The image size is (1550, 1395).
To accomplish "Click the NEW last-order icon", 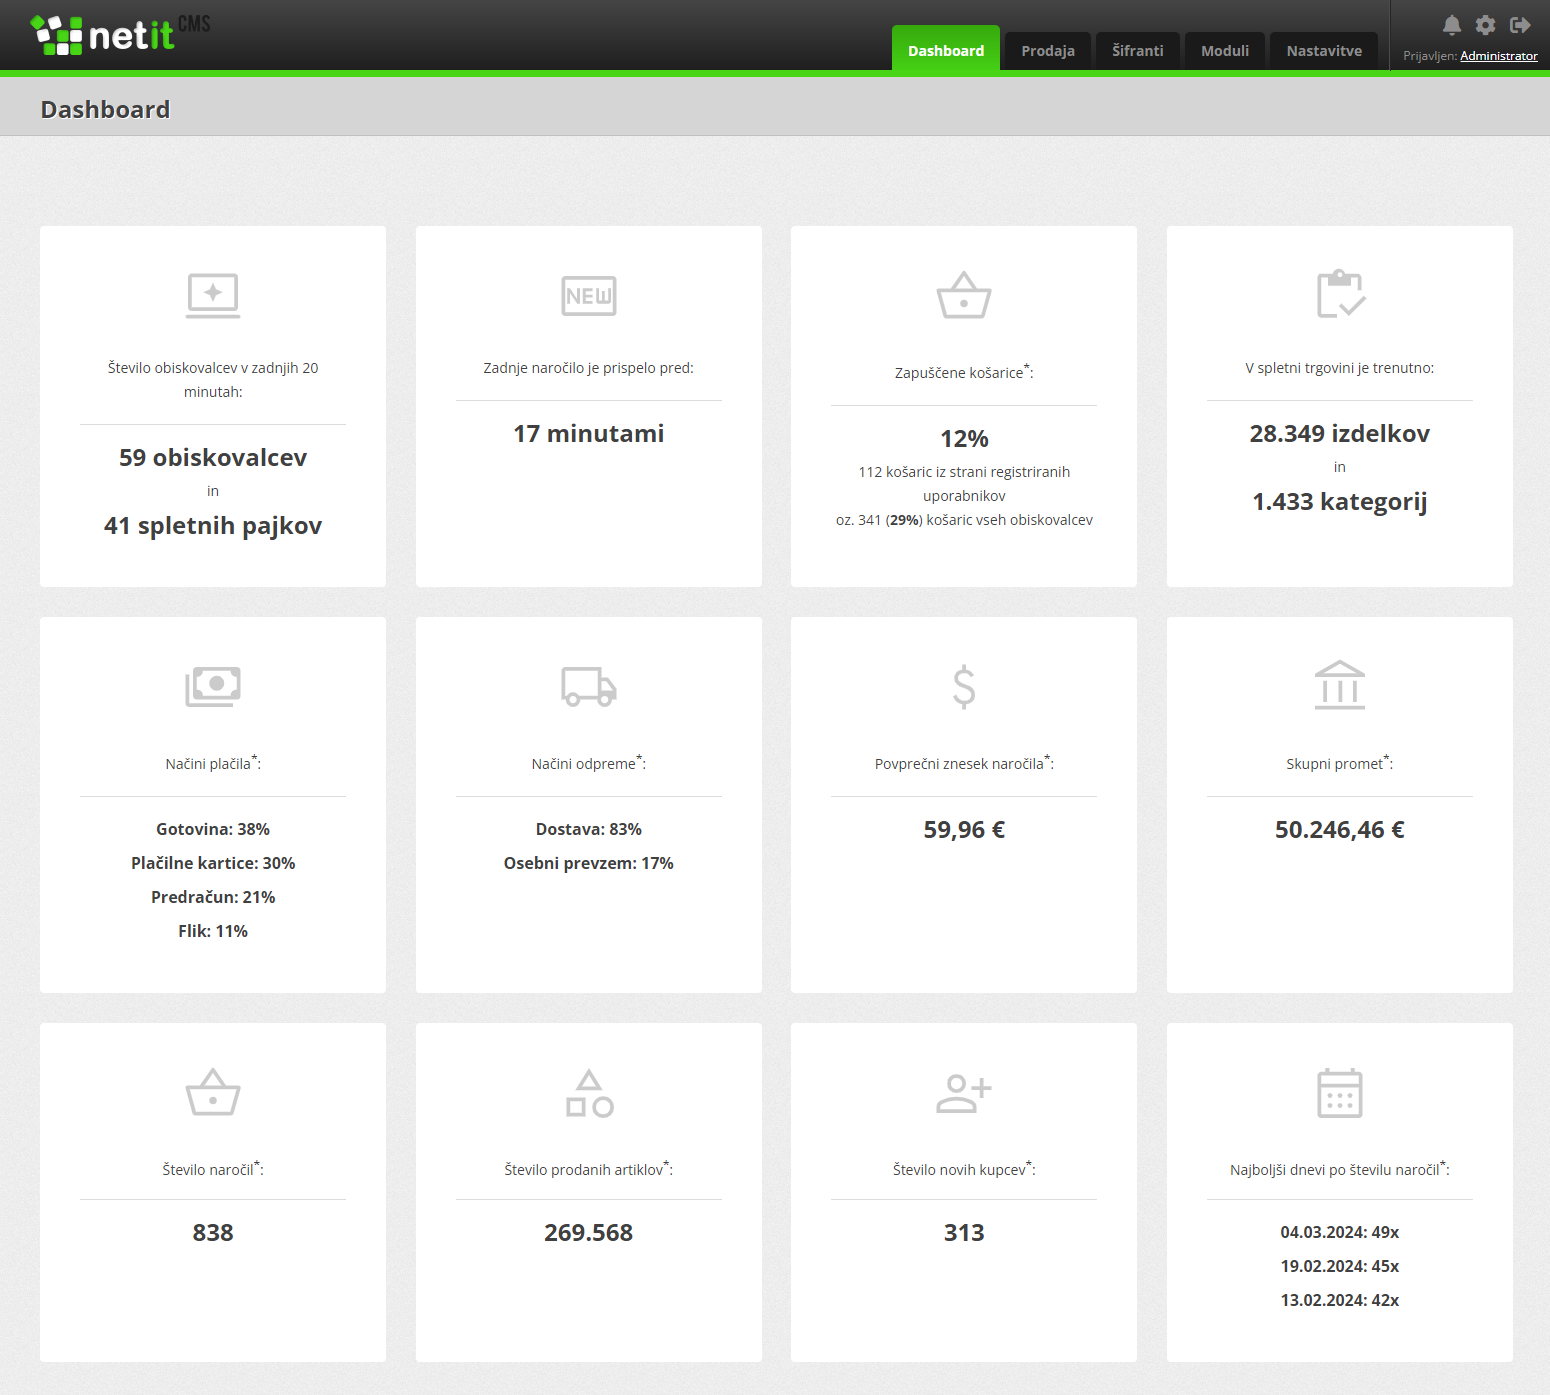I will click(589, 296).
